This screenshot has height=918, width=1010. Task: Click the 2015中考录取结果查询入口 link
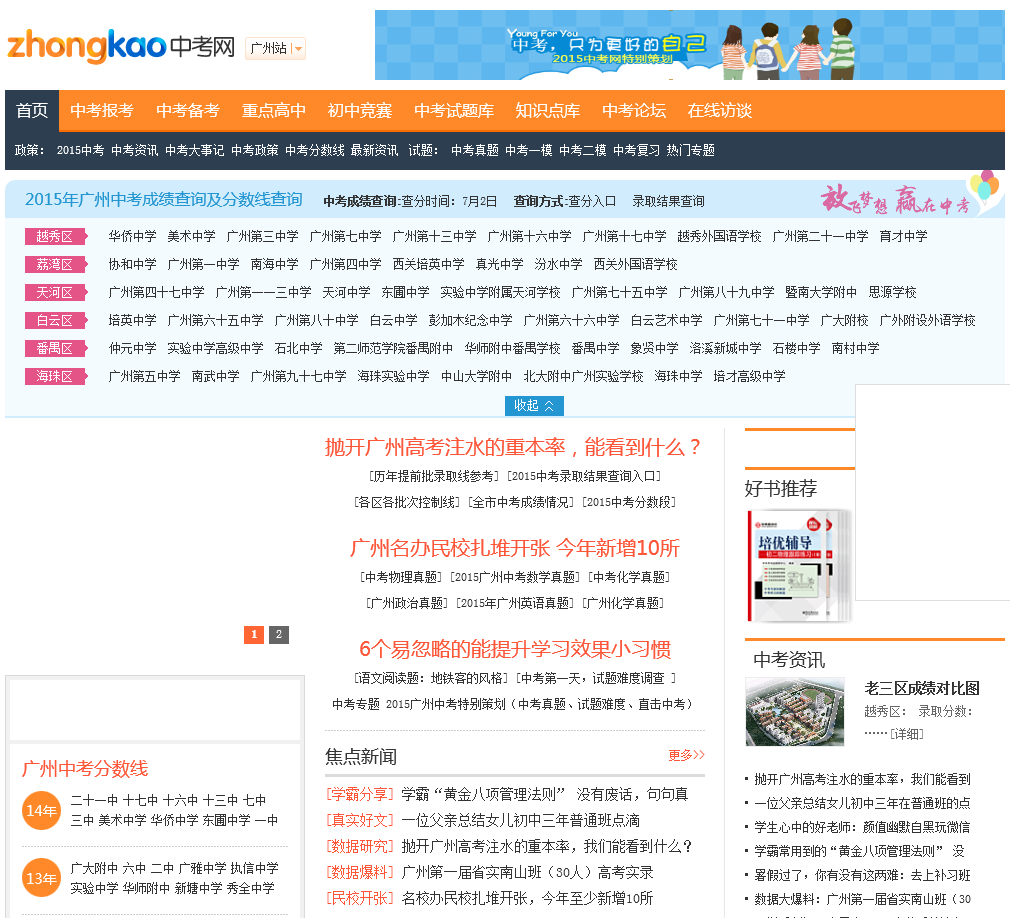tap(584, 476)
